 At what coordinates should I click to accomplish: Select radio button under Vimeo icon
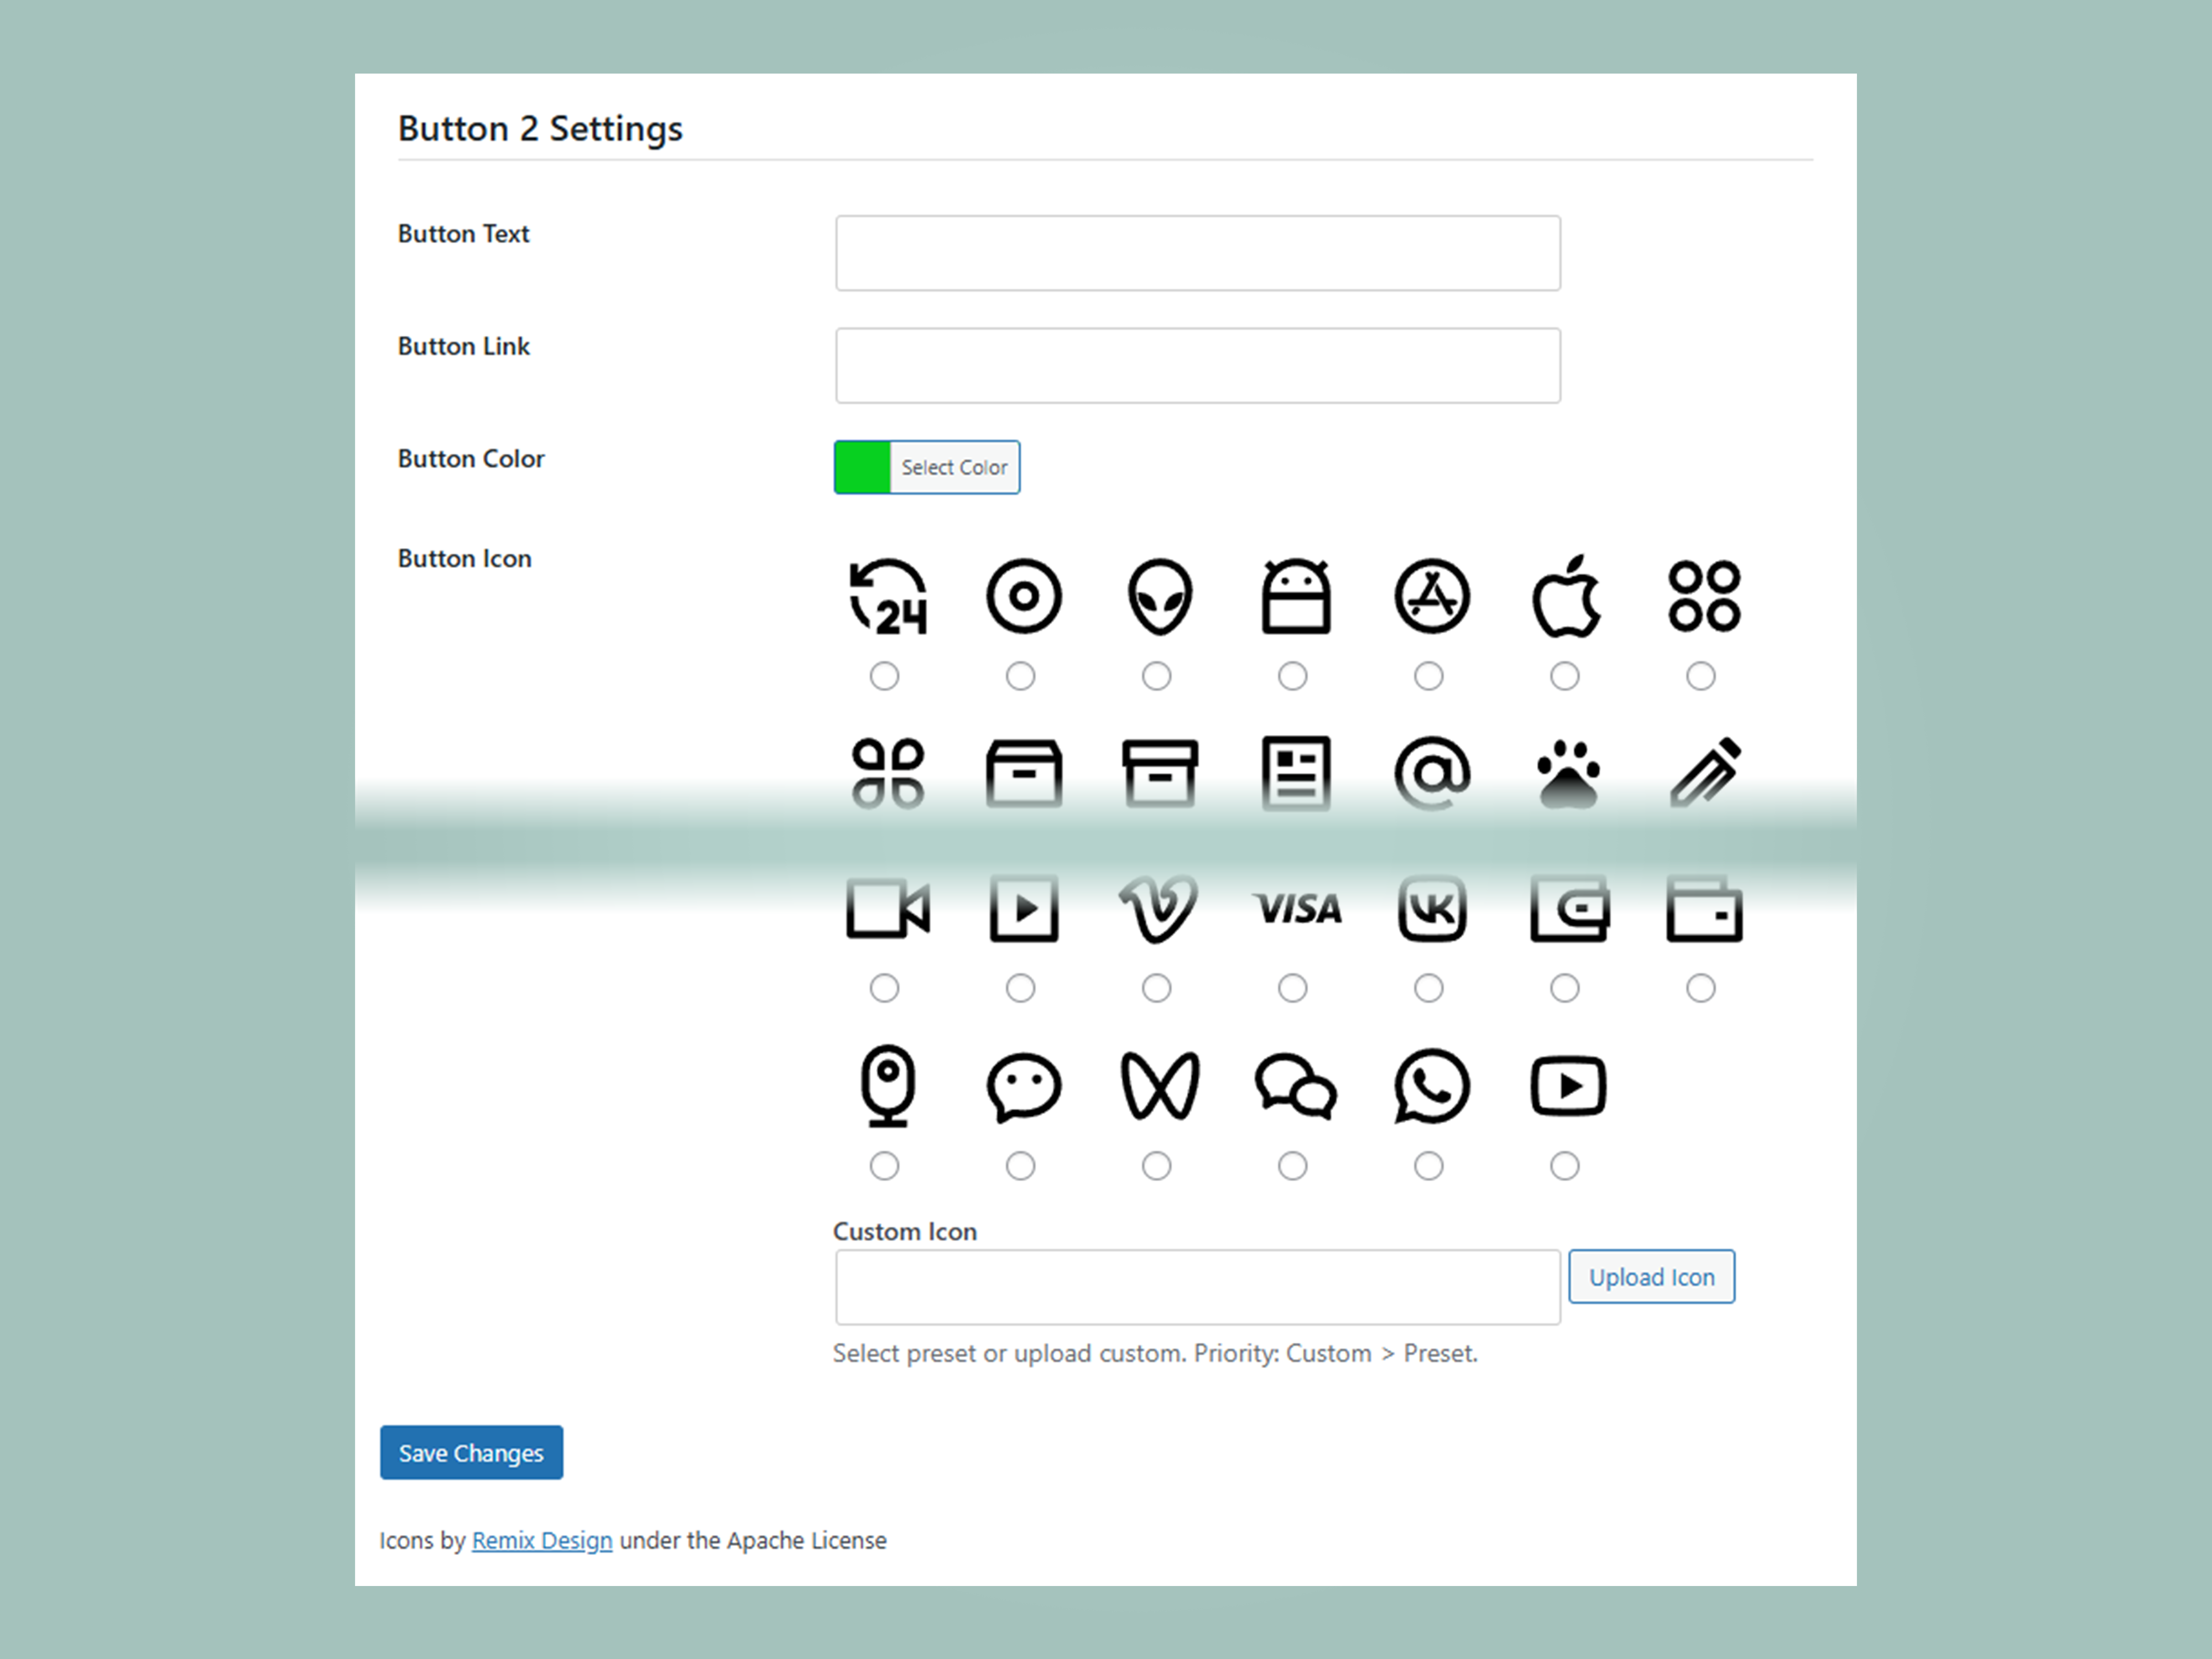[1156, 988]
